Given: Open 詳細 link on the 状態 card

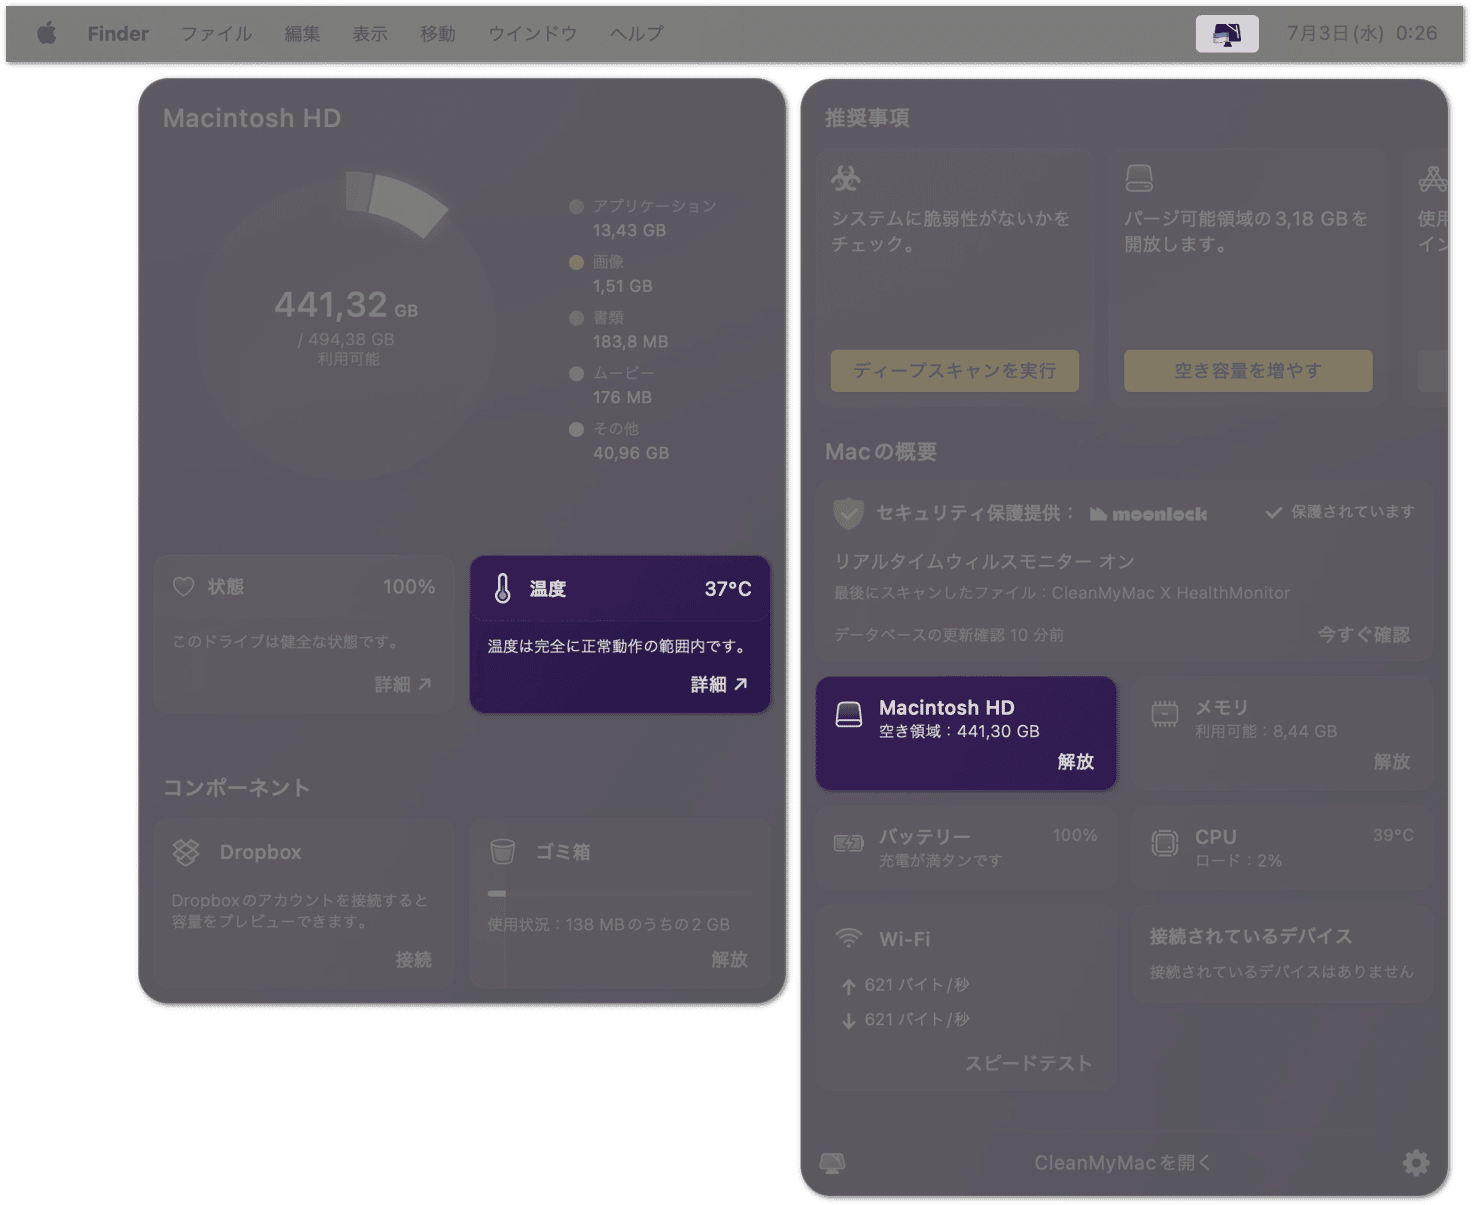Looking at the screenshot, I should pos(403,684).
